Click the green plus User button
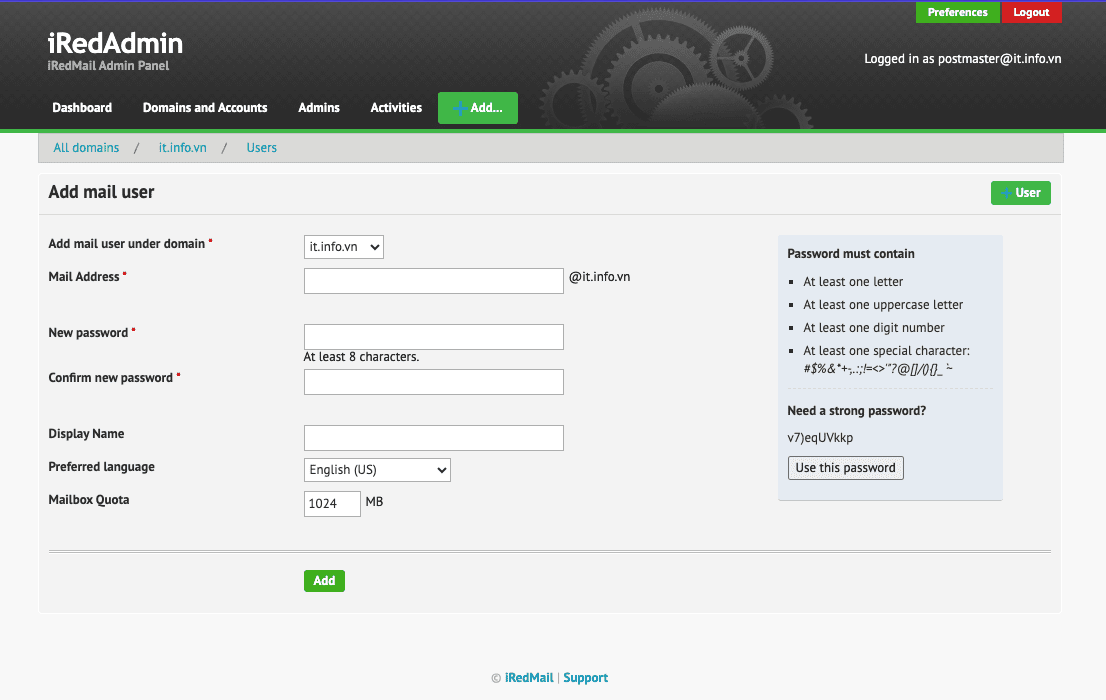The image size is (1106, 700). (x=1020, y=193)
